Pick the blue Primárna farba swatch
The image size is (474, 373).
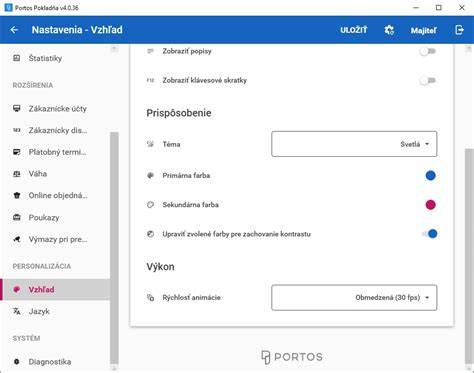(x=430, y=175)
